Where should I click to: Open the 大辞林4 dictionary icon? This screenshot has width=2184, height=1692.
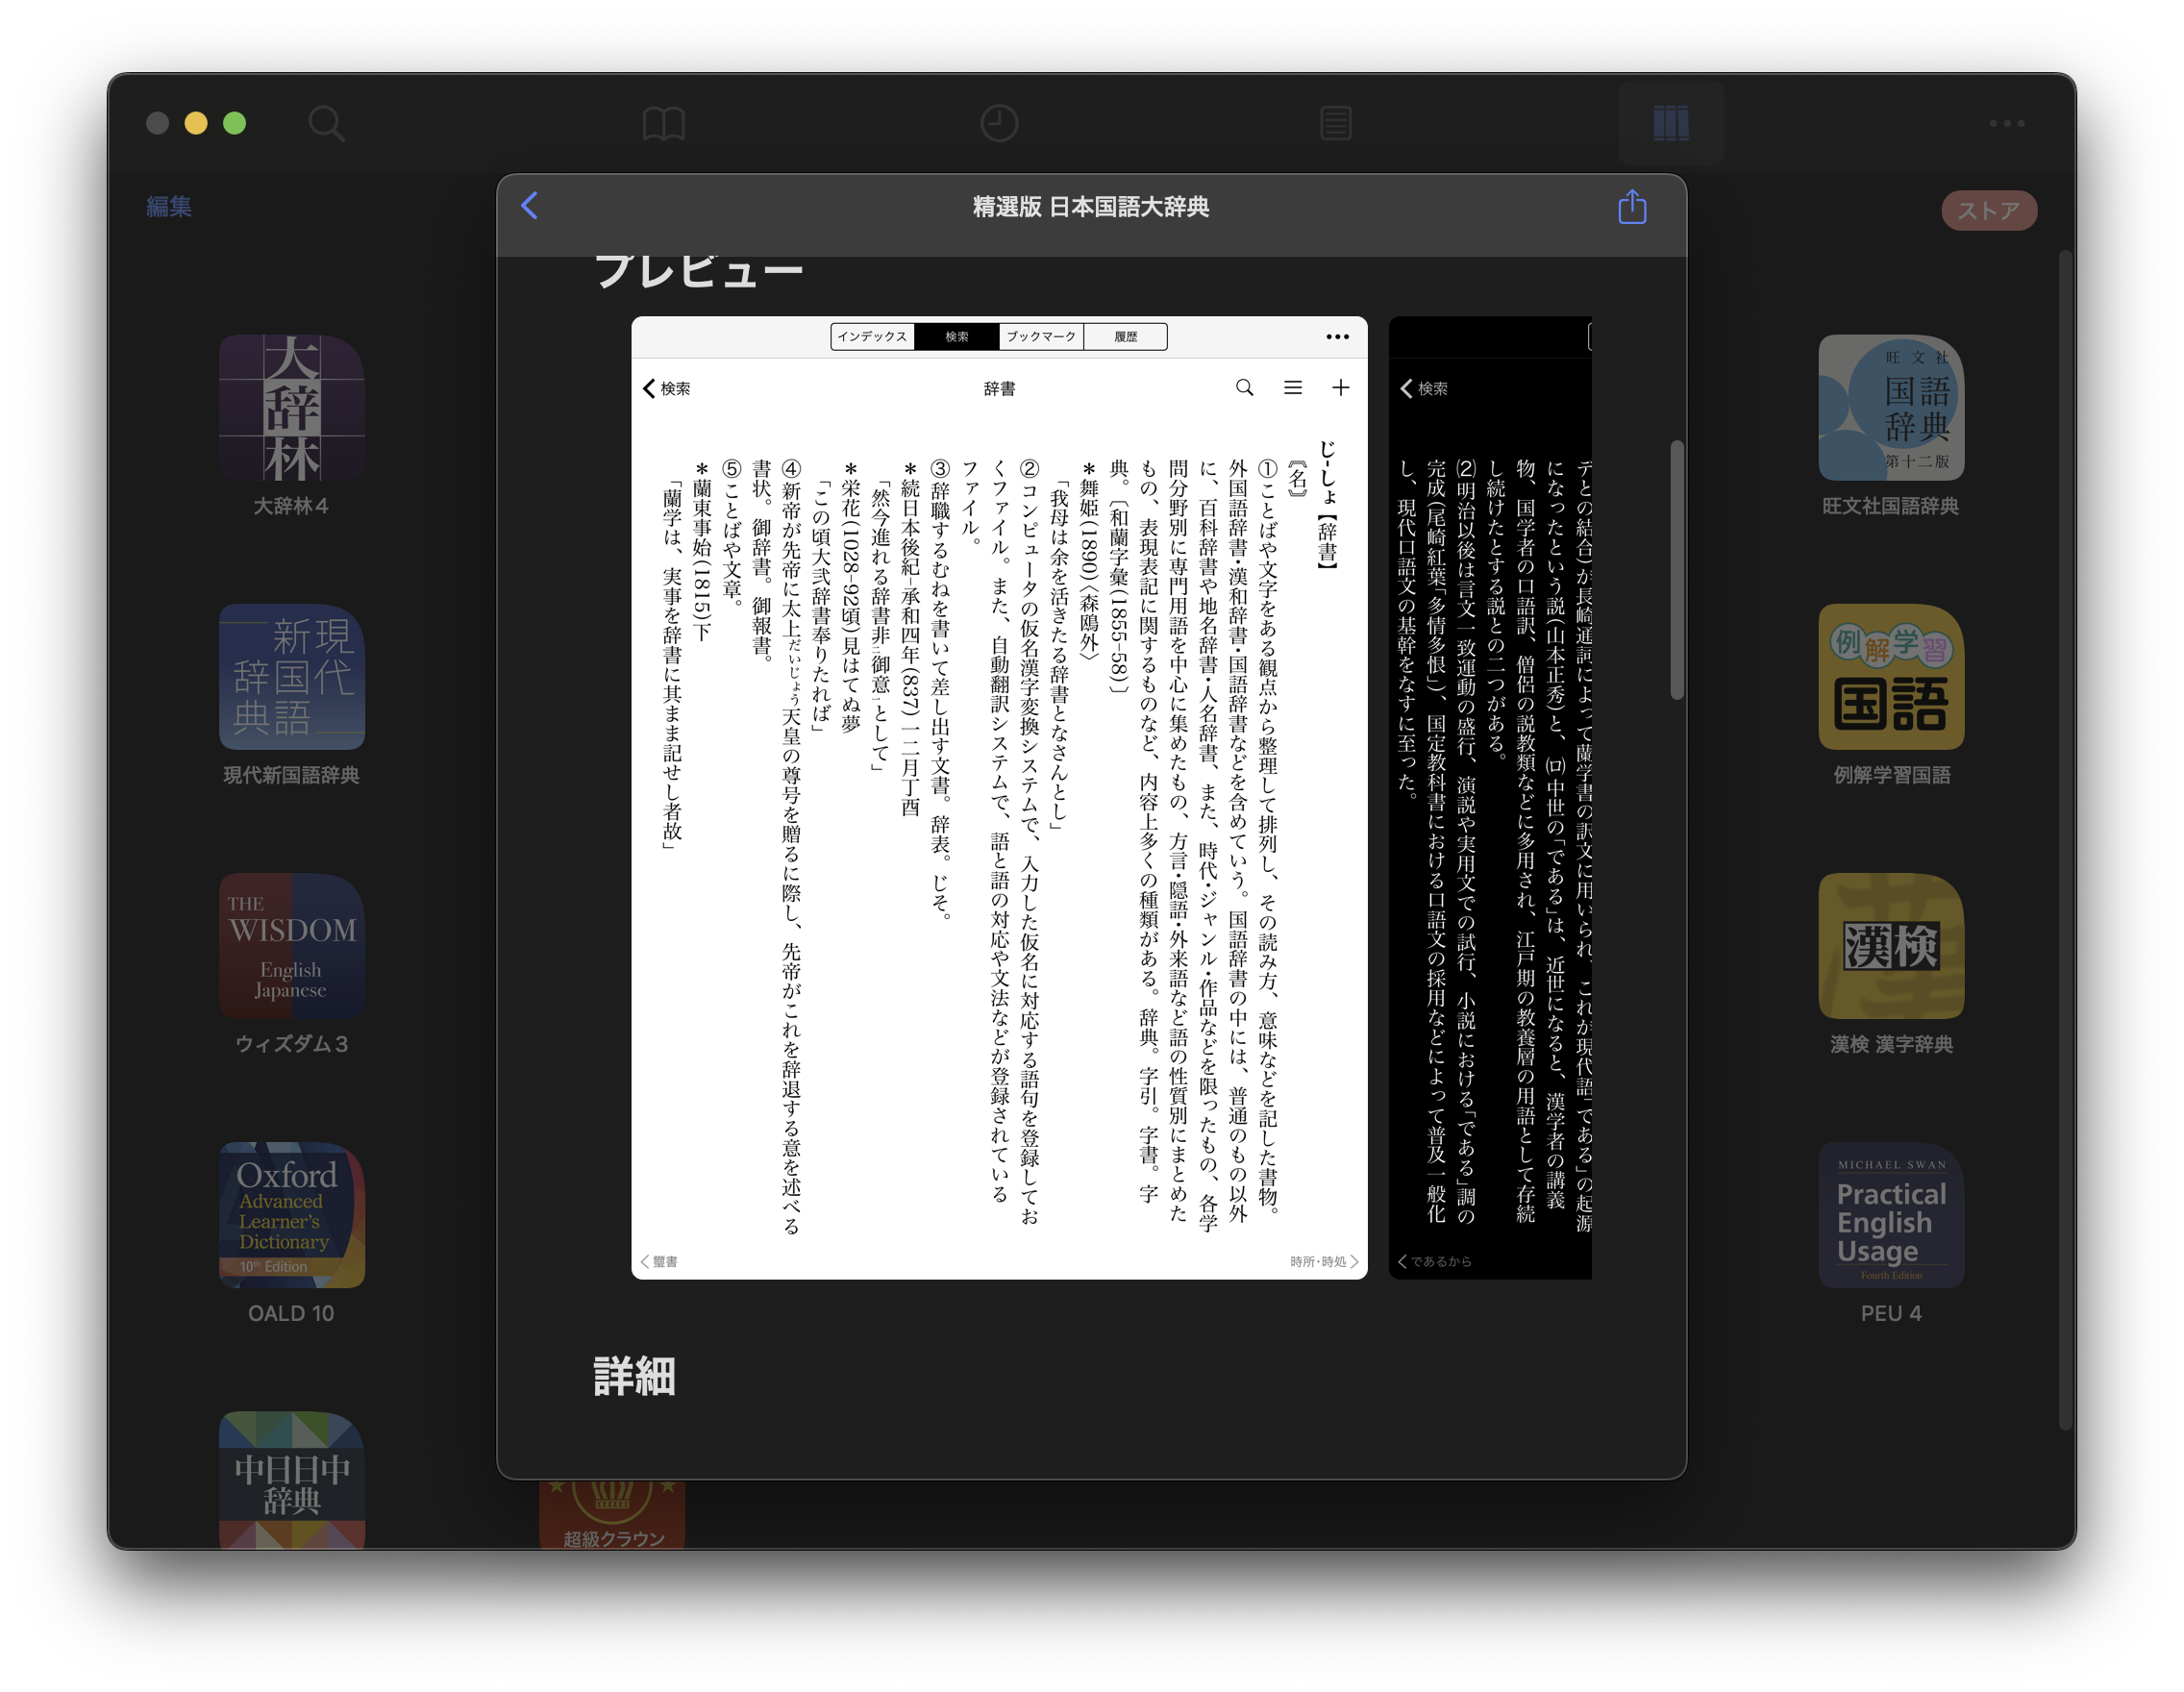[x=292, y=408]
